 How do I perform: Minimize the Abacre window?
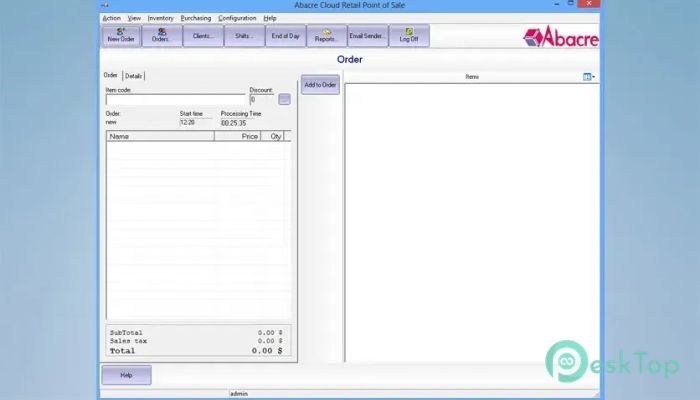[557, 4]
